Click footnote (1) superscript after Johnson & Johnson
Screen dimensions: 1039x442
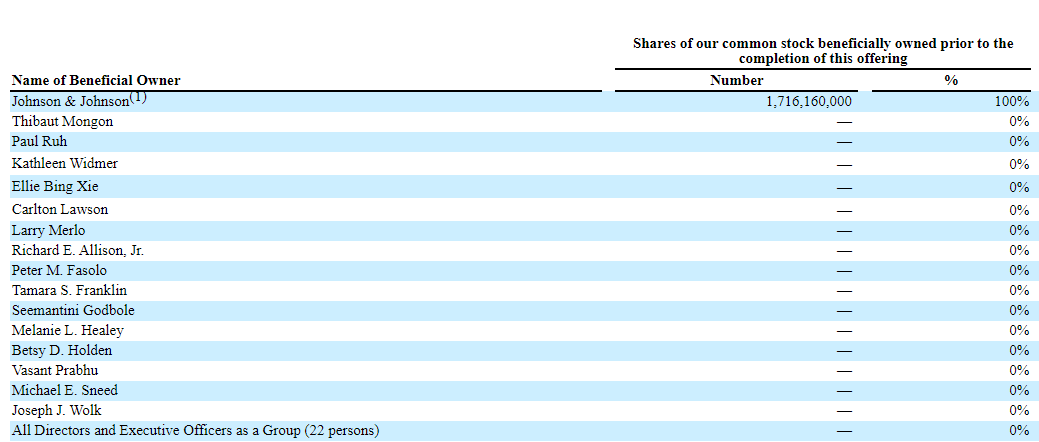pyautogui.click(x=138, y=98)
